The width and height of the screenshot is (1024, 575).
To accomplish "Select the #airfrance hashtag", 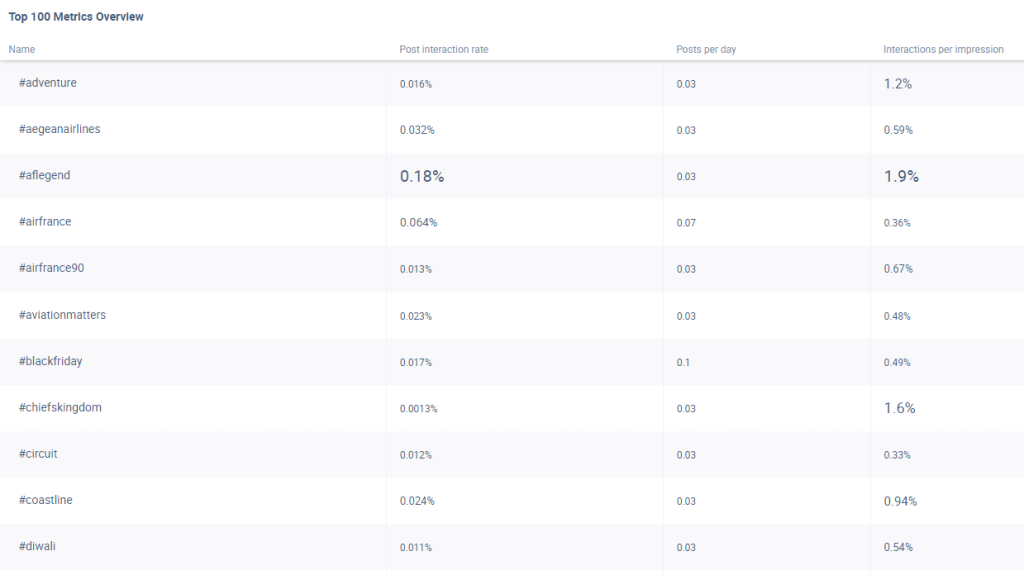I will point(45,222).
